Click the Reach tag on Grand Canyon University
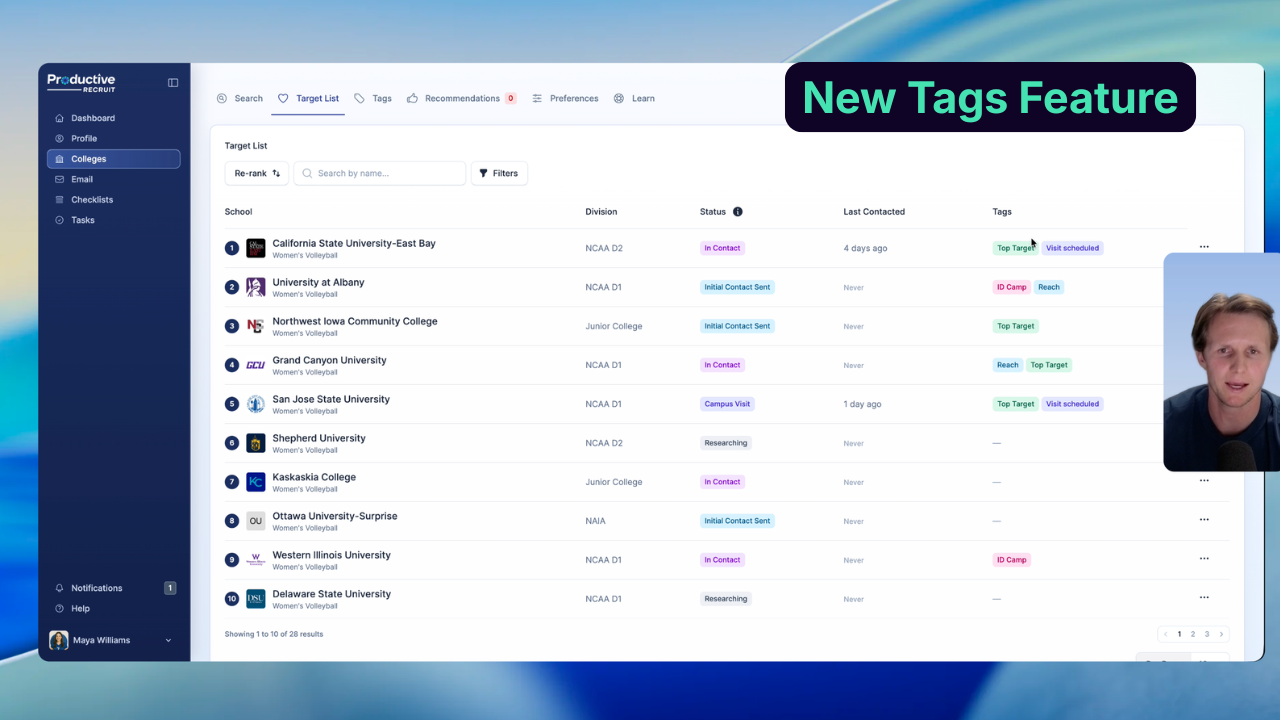 click(1008, 365)
